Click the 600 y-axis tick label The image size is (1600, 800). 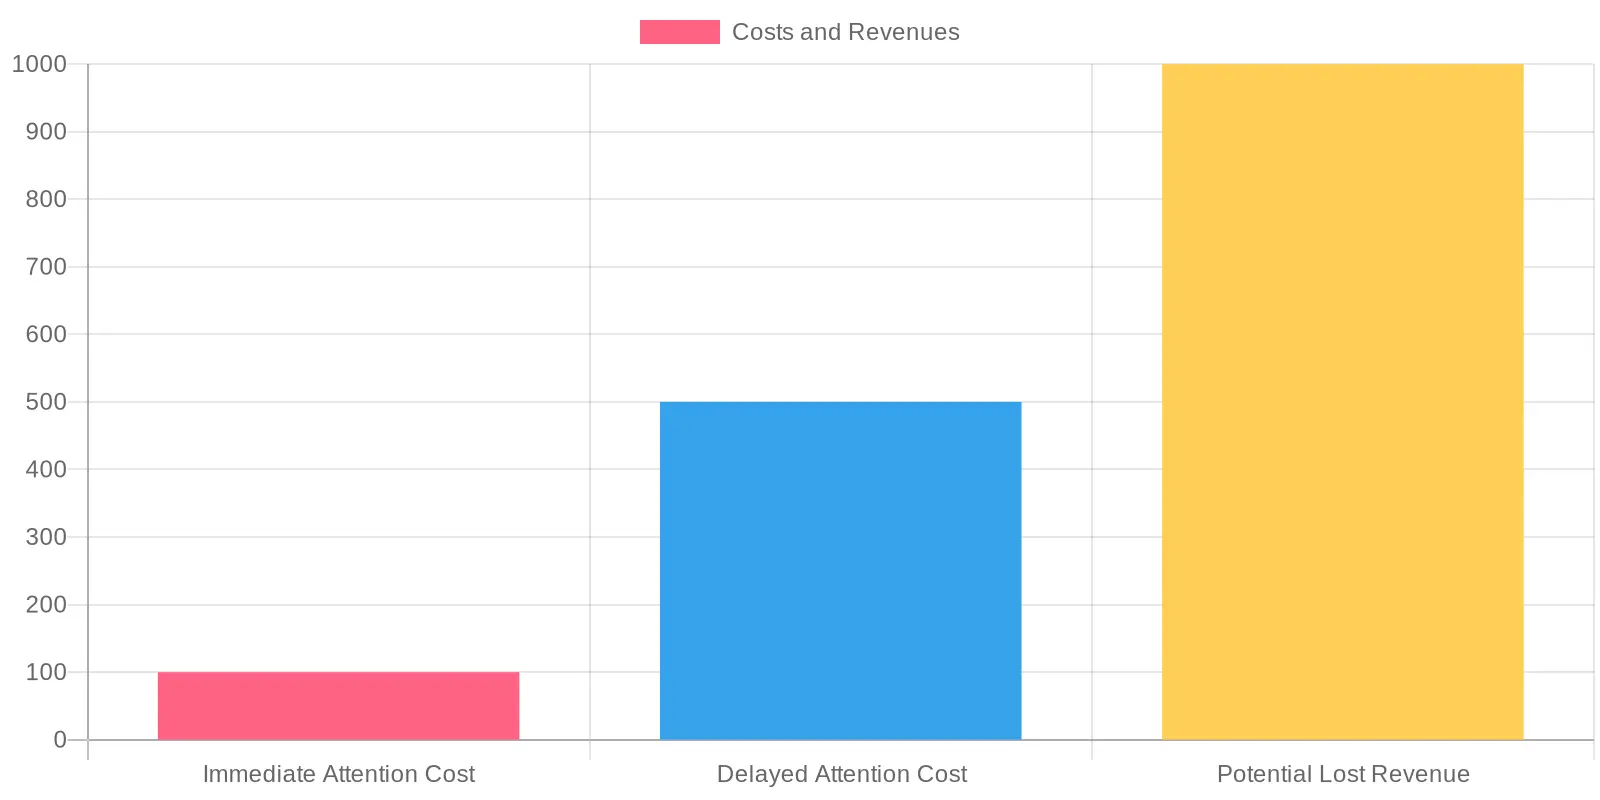click(x=46, y=334)
